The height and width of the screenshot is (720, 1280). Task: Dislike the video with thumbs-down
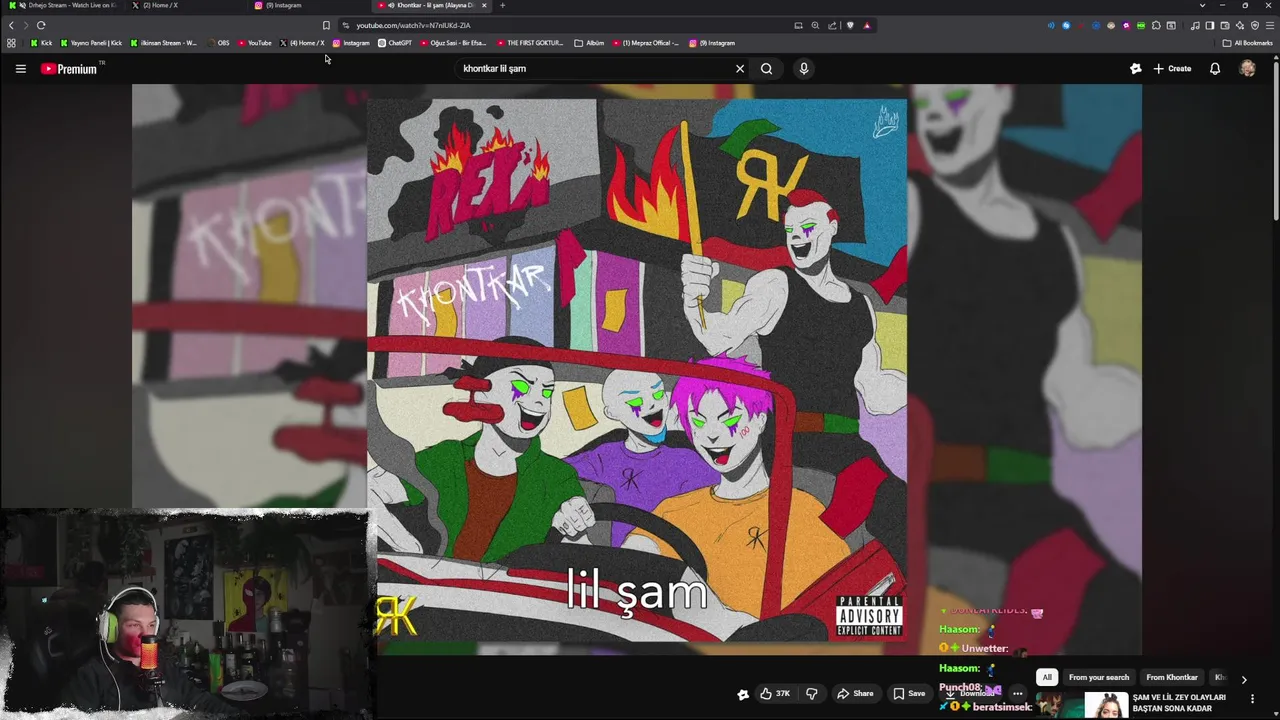coord(812,694)
